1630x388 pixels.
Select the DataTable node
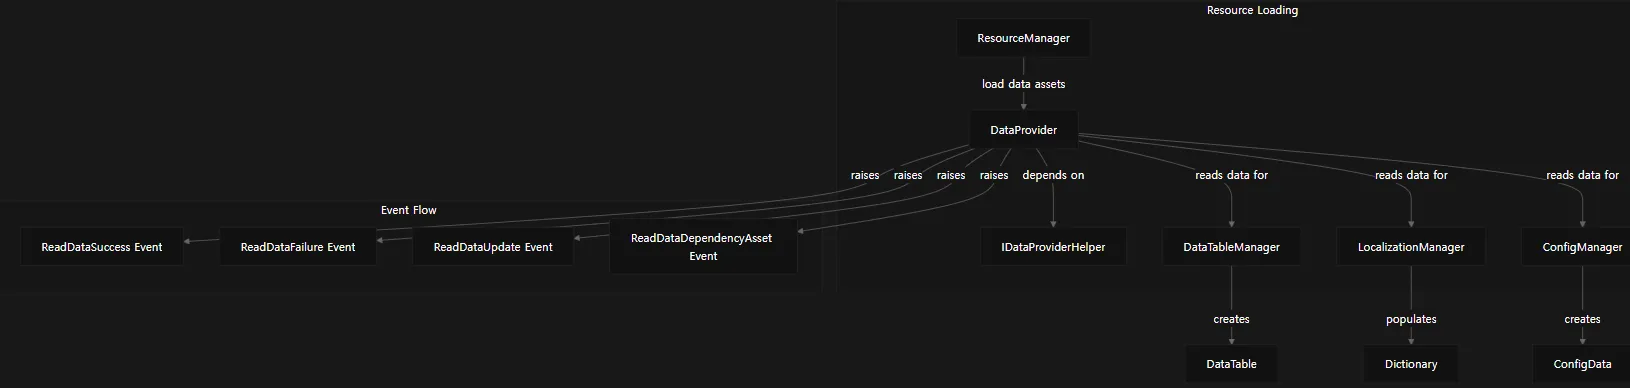tap(1231, 364)
